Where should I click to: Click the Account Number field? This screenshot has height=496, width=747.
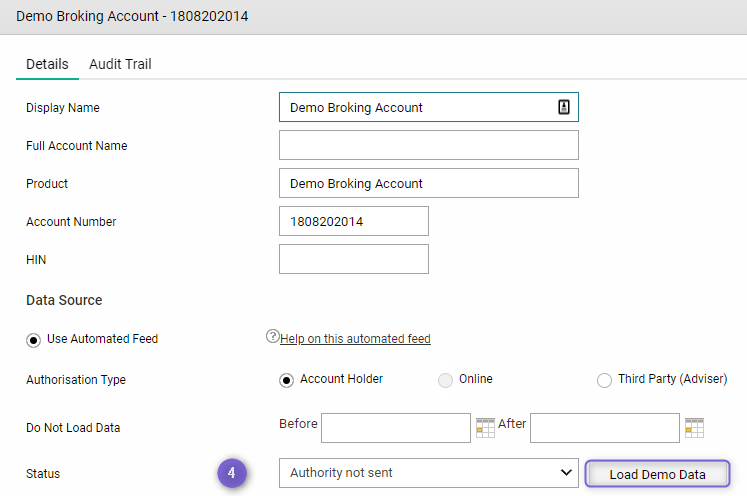click(353, 221)
